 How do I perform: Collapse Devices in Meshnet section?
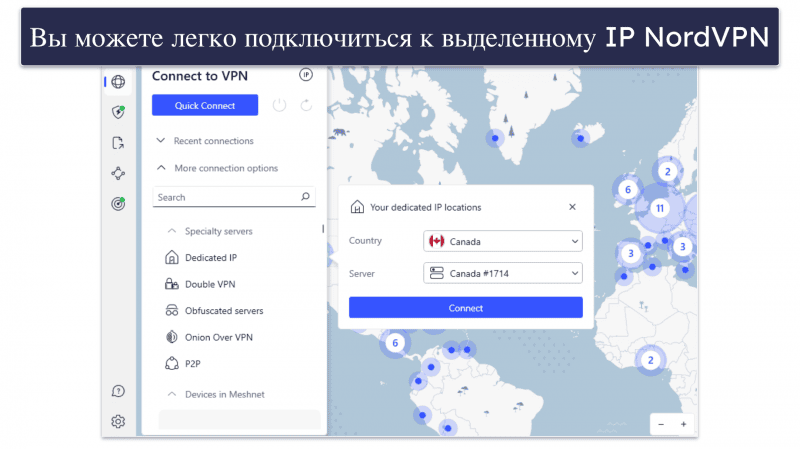[216, 394]
